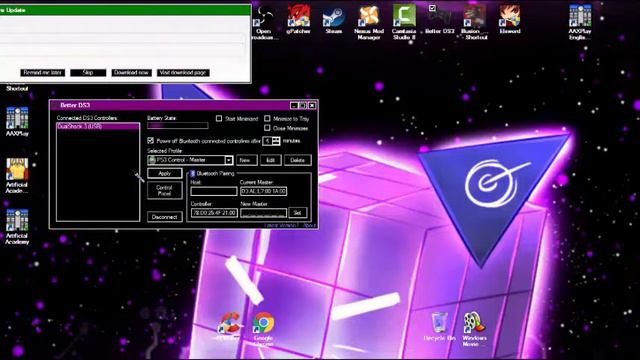Open the Recycle Bin
Image resolution: width=640 pixels, height=360 pixels.
tap(439, 327)
